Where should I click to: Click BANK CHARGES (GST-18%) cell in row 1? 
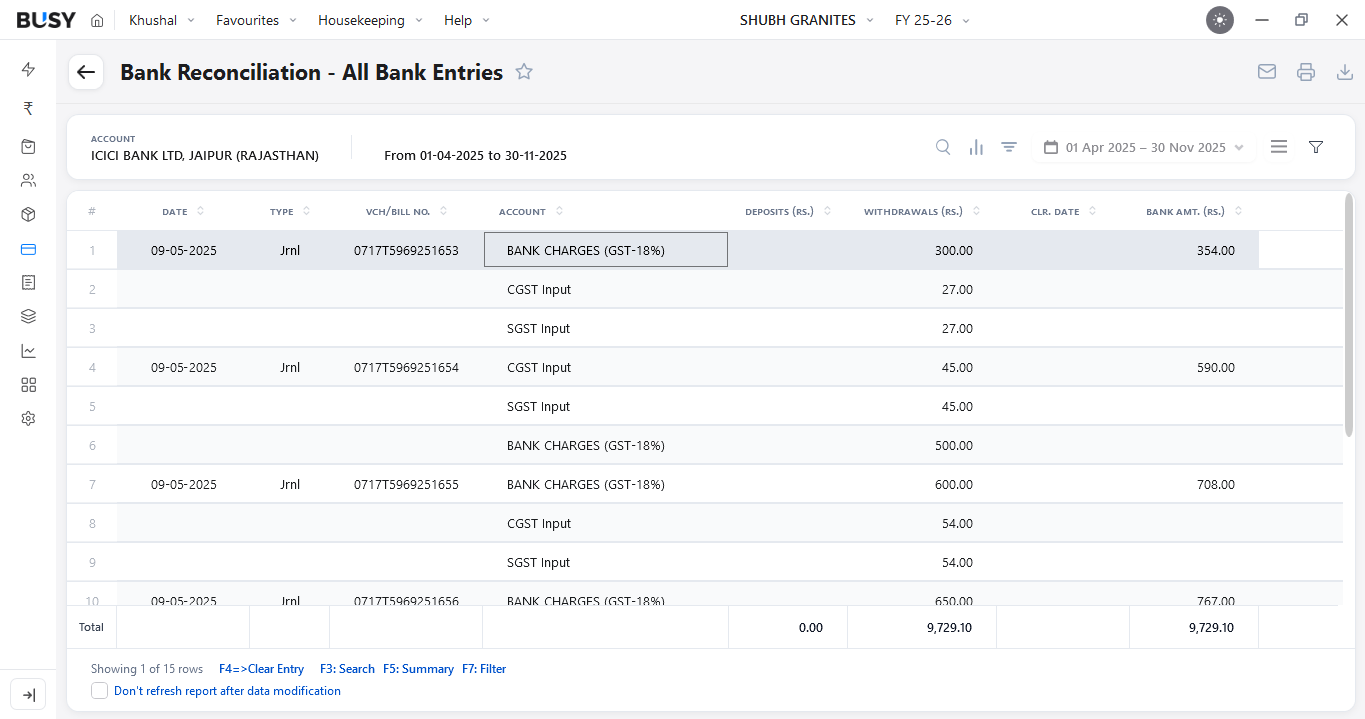click(x=606, y=250)
